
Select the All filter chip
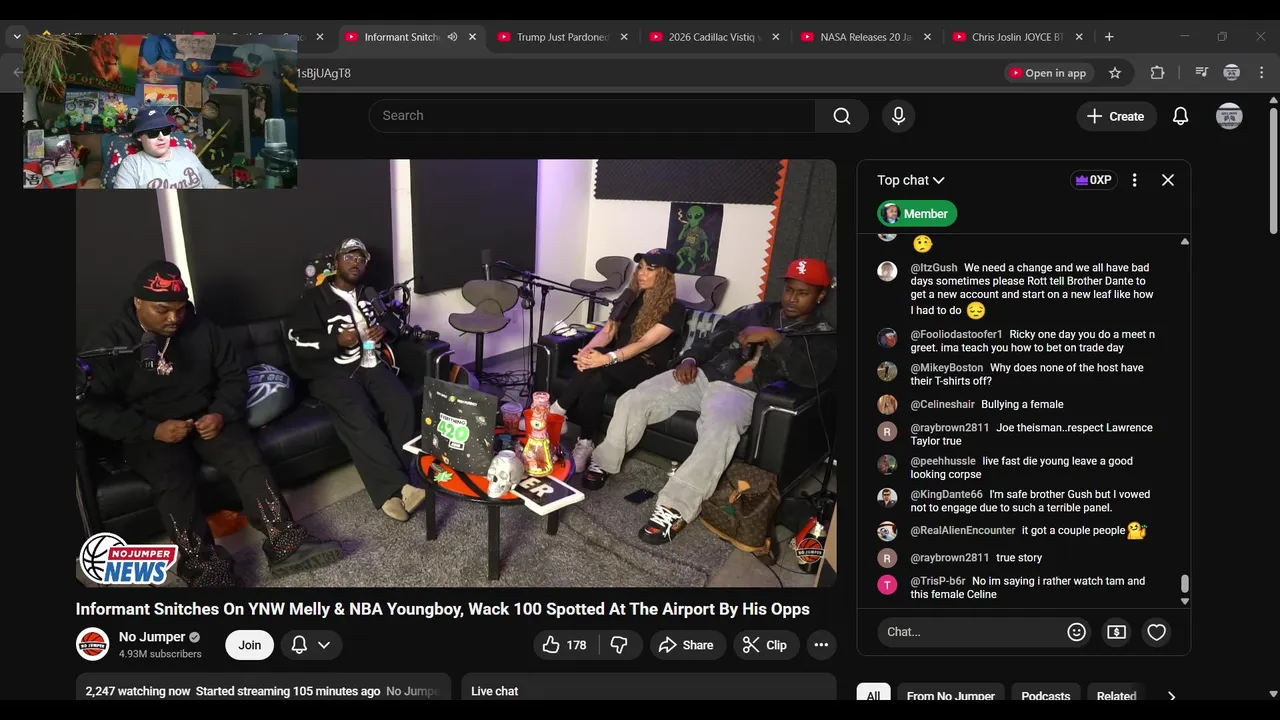point(873,696)
